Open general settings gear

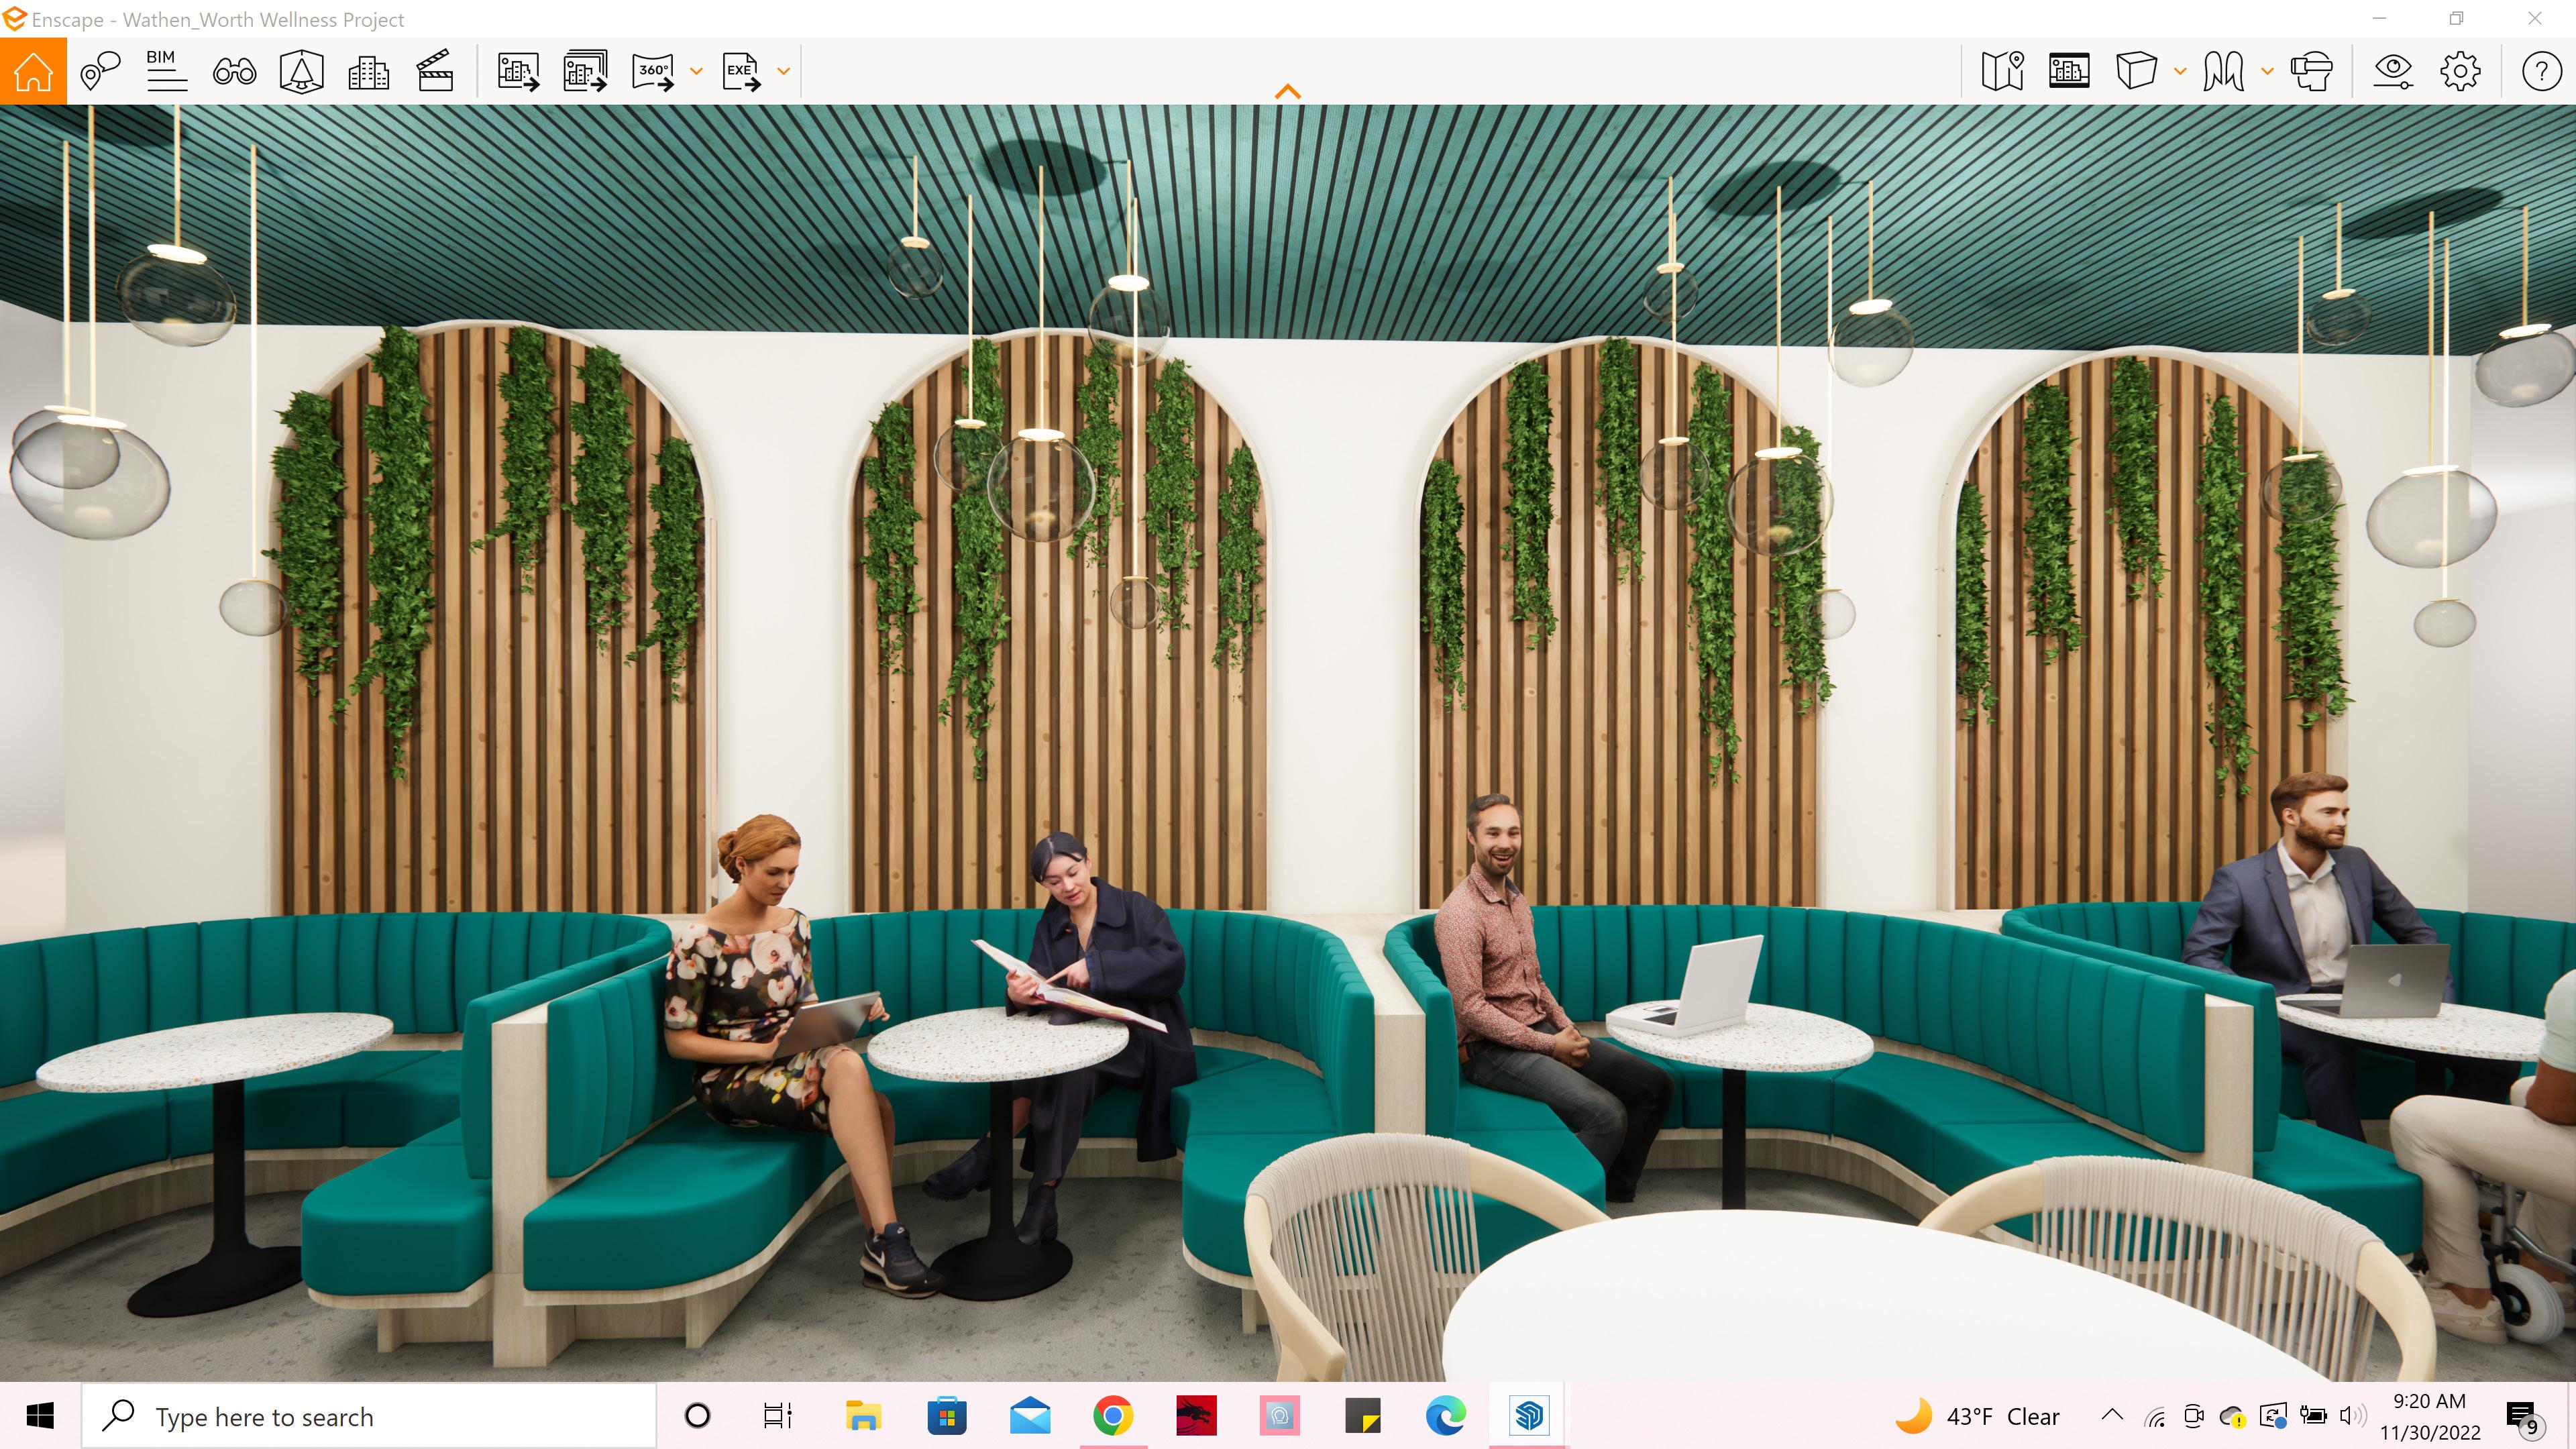(2460, 71)
